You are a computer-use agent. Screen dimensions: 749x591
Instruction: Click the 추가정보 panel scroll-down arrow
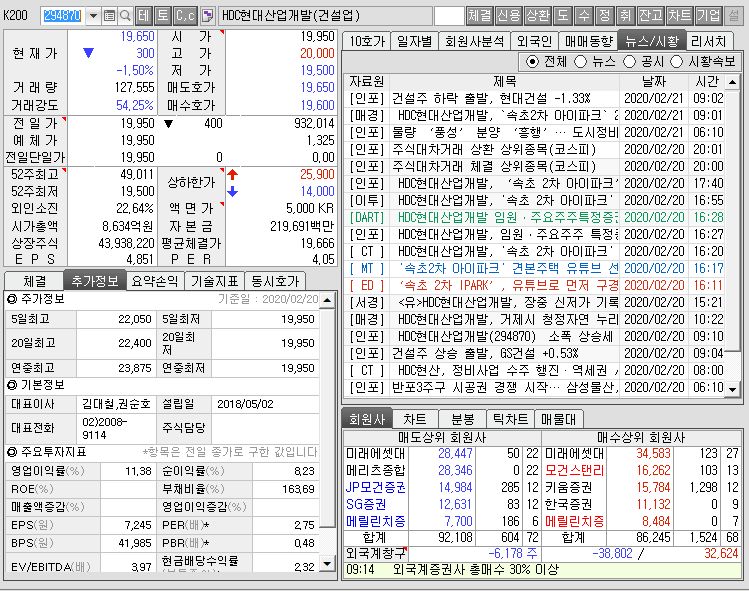327,563
